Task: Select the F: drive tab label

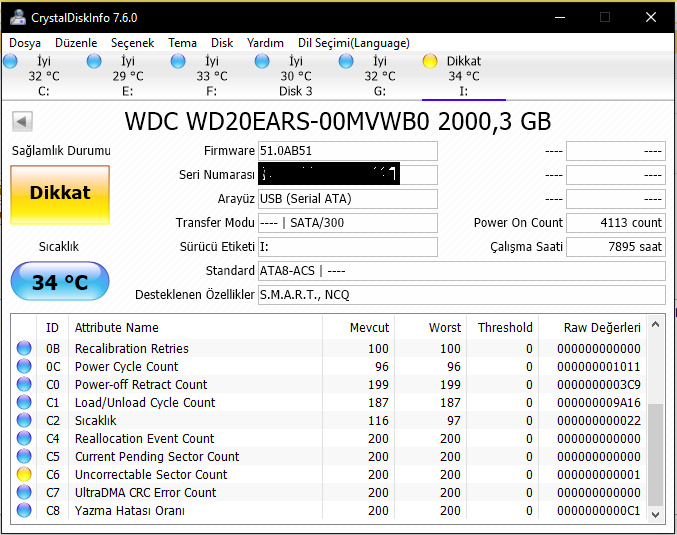Action: pyautogui.click(x=212, y=91)
